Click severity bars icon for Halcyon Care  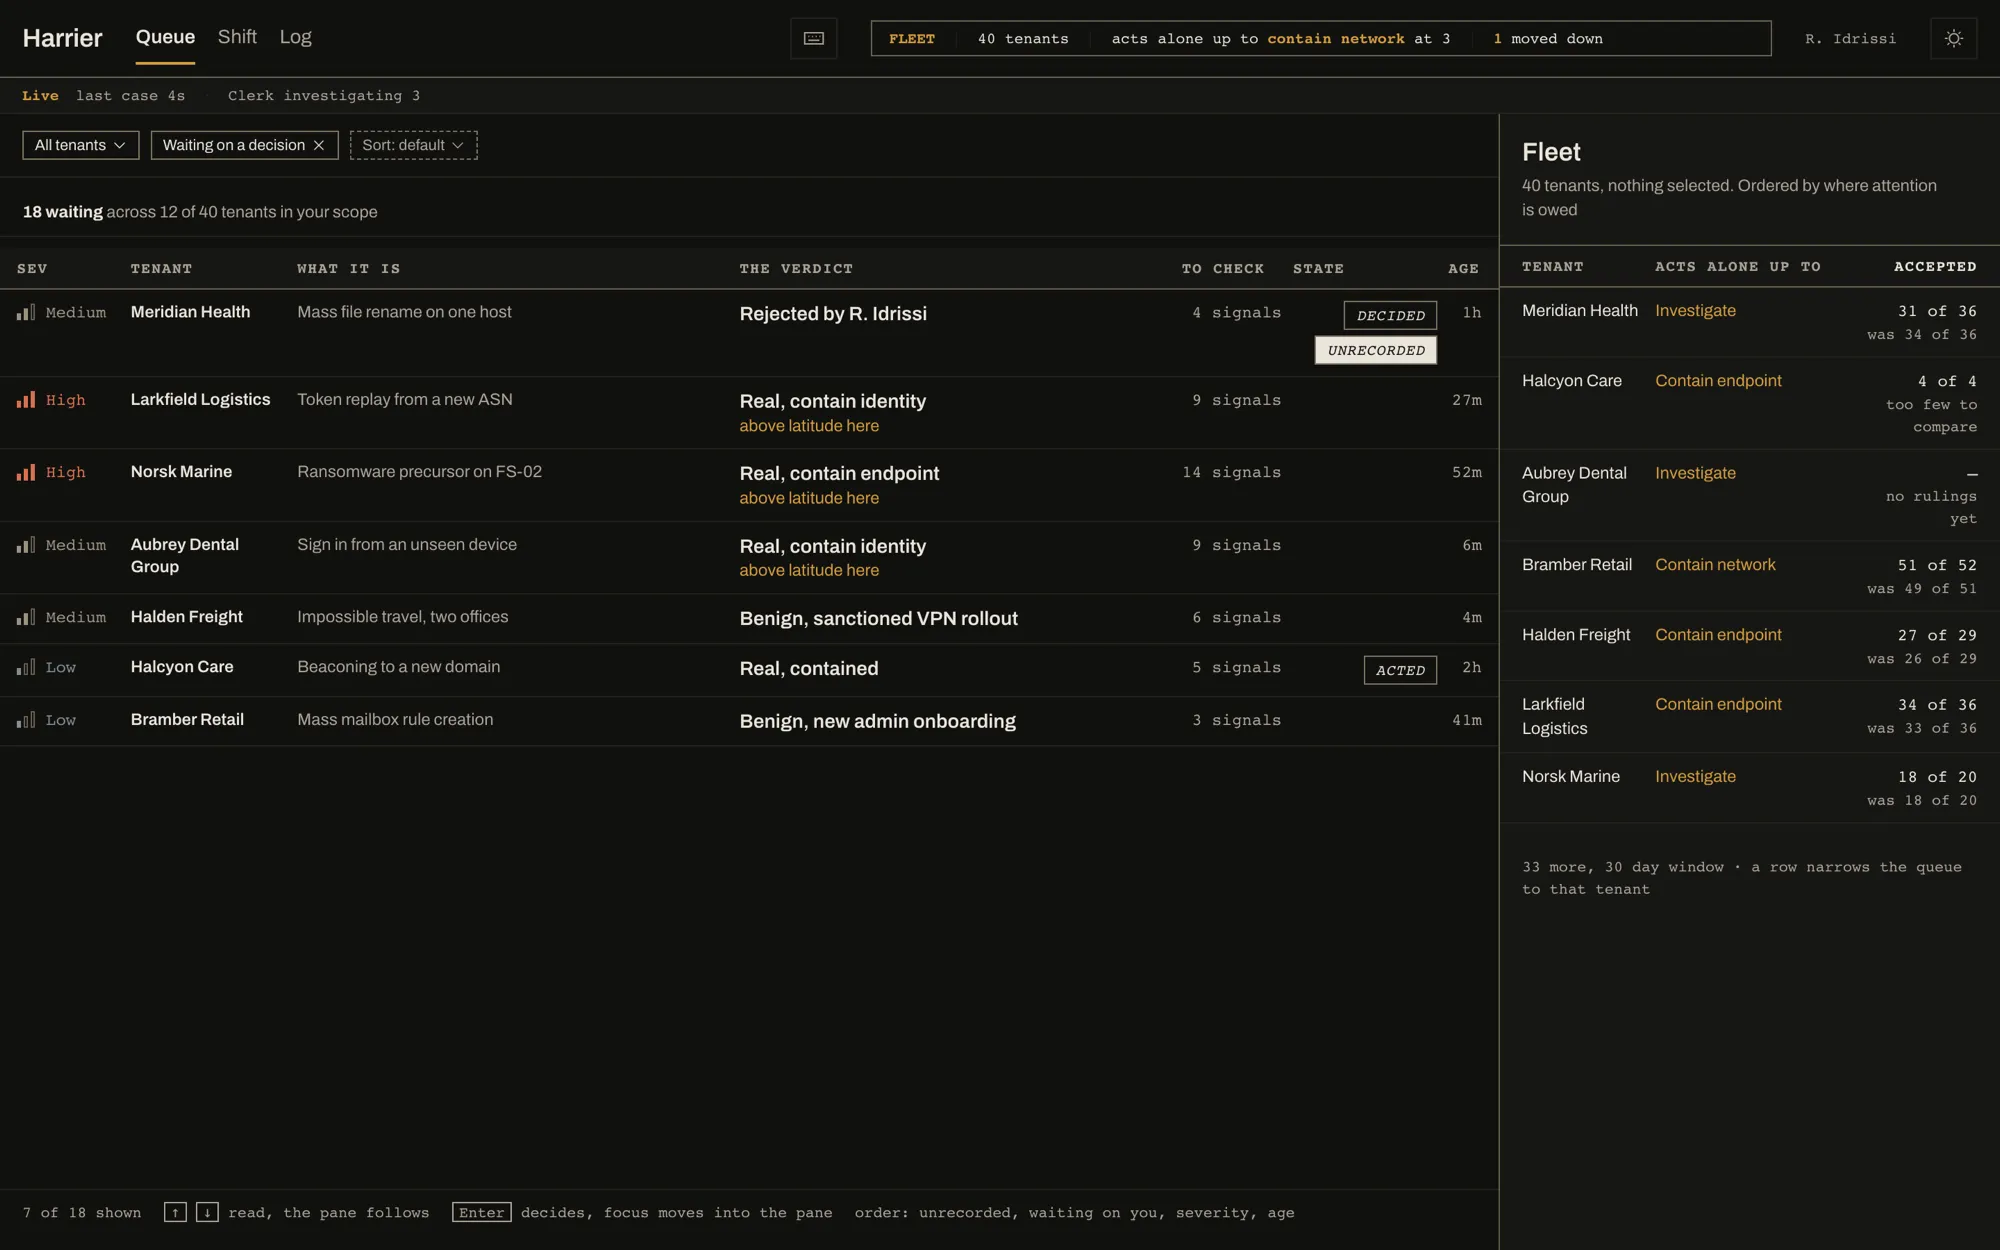click(x=26, y=667)
